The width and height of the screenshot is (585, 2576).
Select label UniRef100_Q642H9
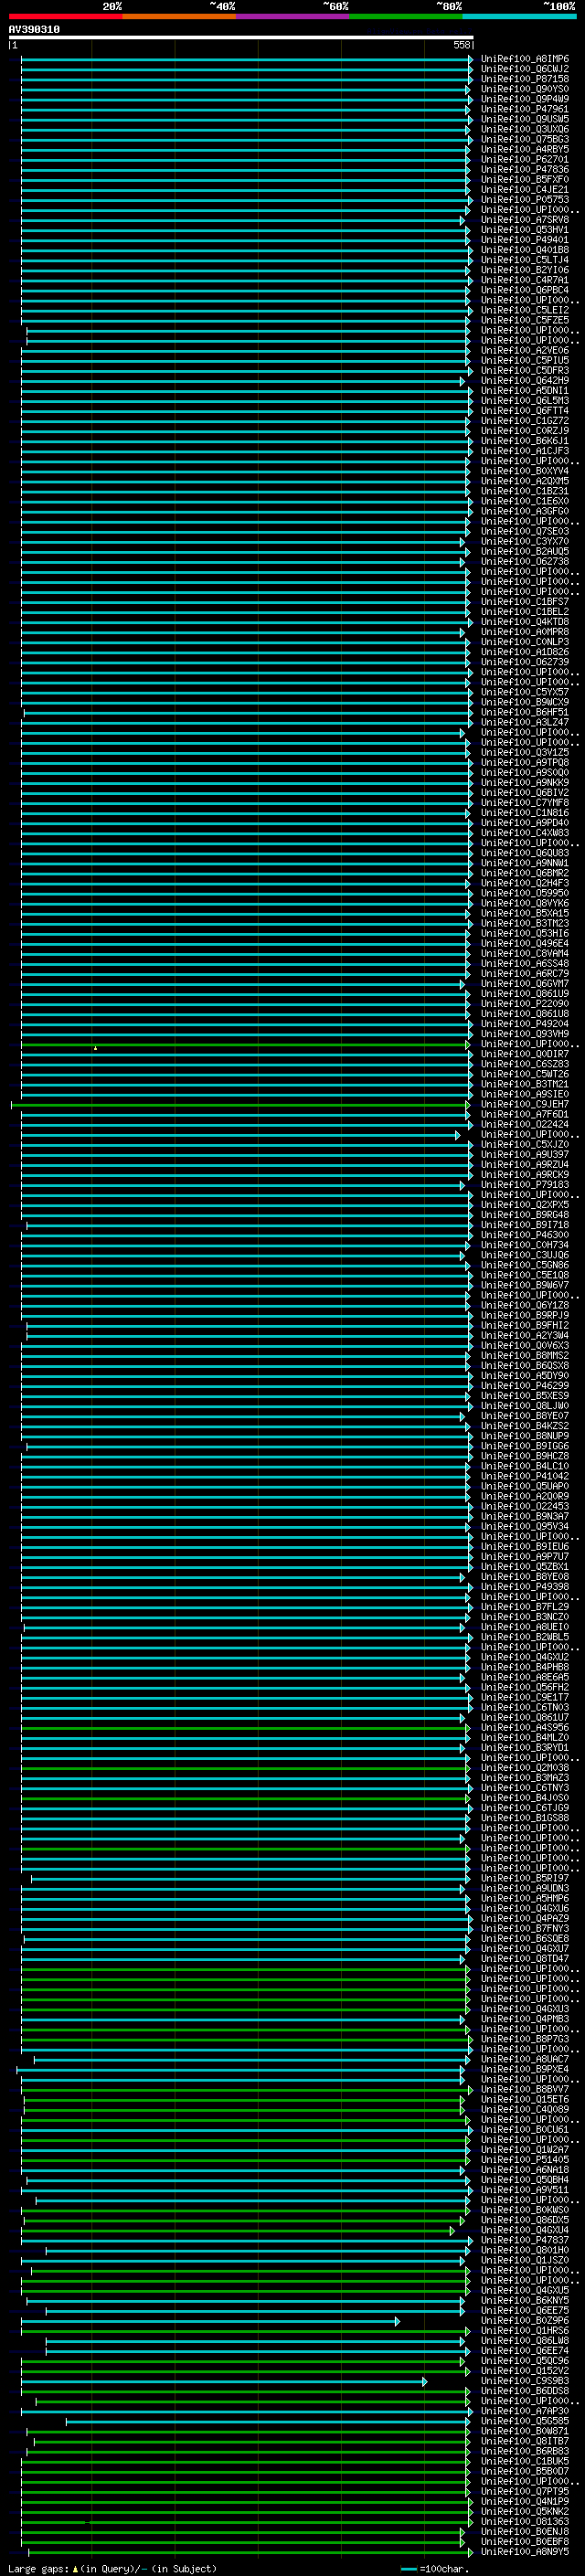pyautogui.click(x=525, y=380)
